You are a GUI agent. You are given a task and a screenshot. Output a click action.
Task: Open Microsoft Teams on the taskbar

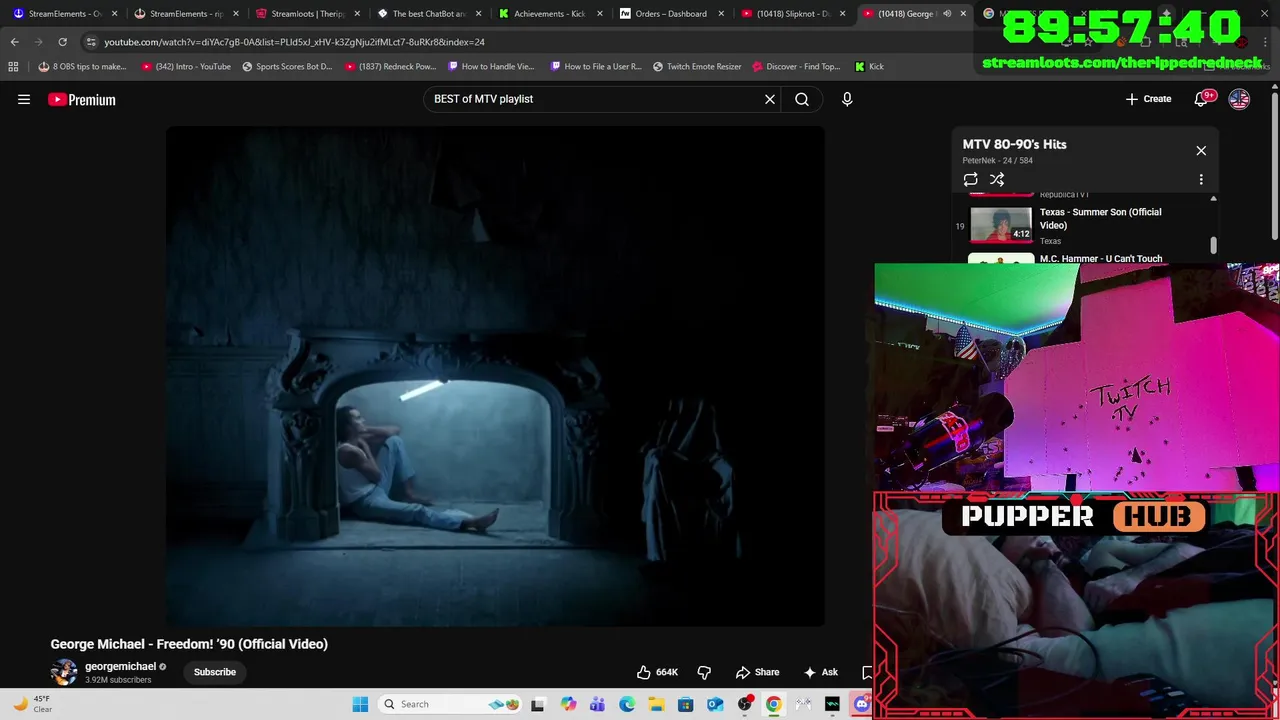tap(597, 704)
